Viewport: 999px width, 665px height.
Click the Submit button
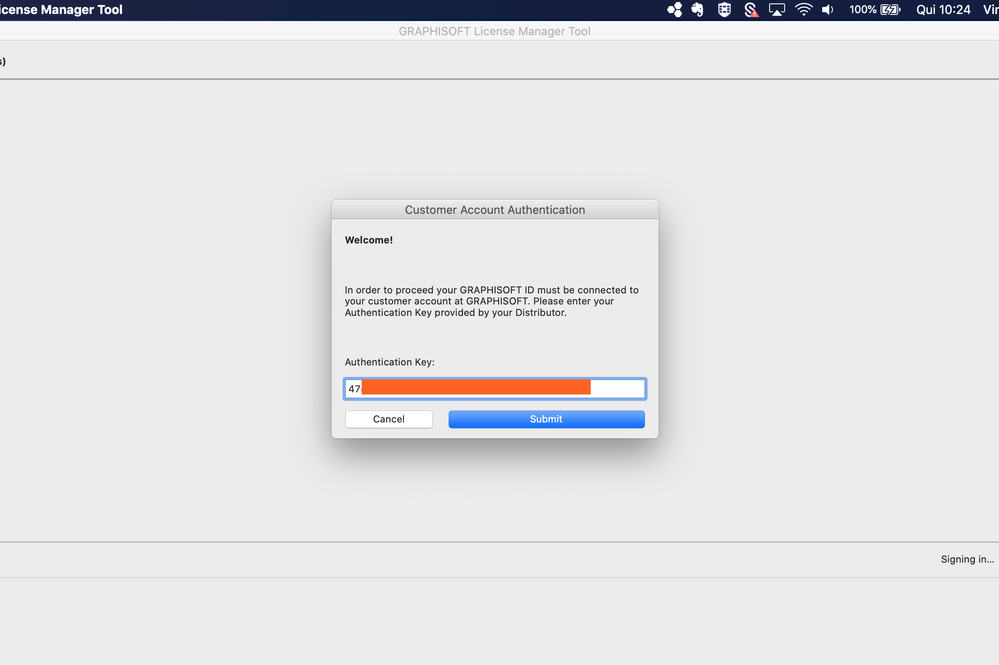[546, 419]
